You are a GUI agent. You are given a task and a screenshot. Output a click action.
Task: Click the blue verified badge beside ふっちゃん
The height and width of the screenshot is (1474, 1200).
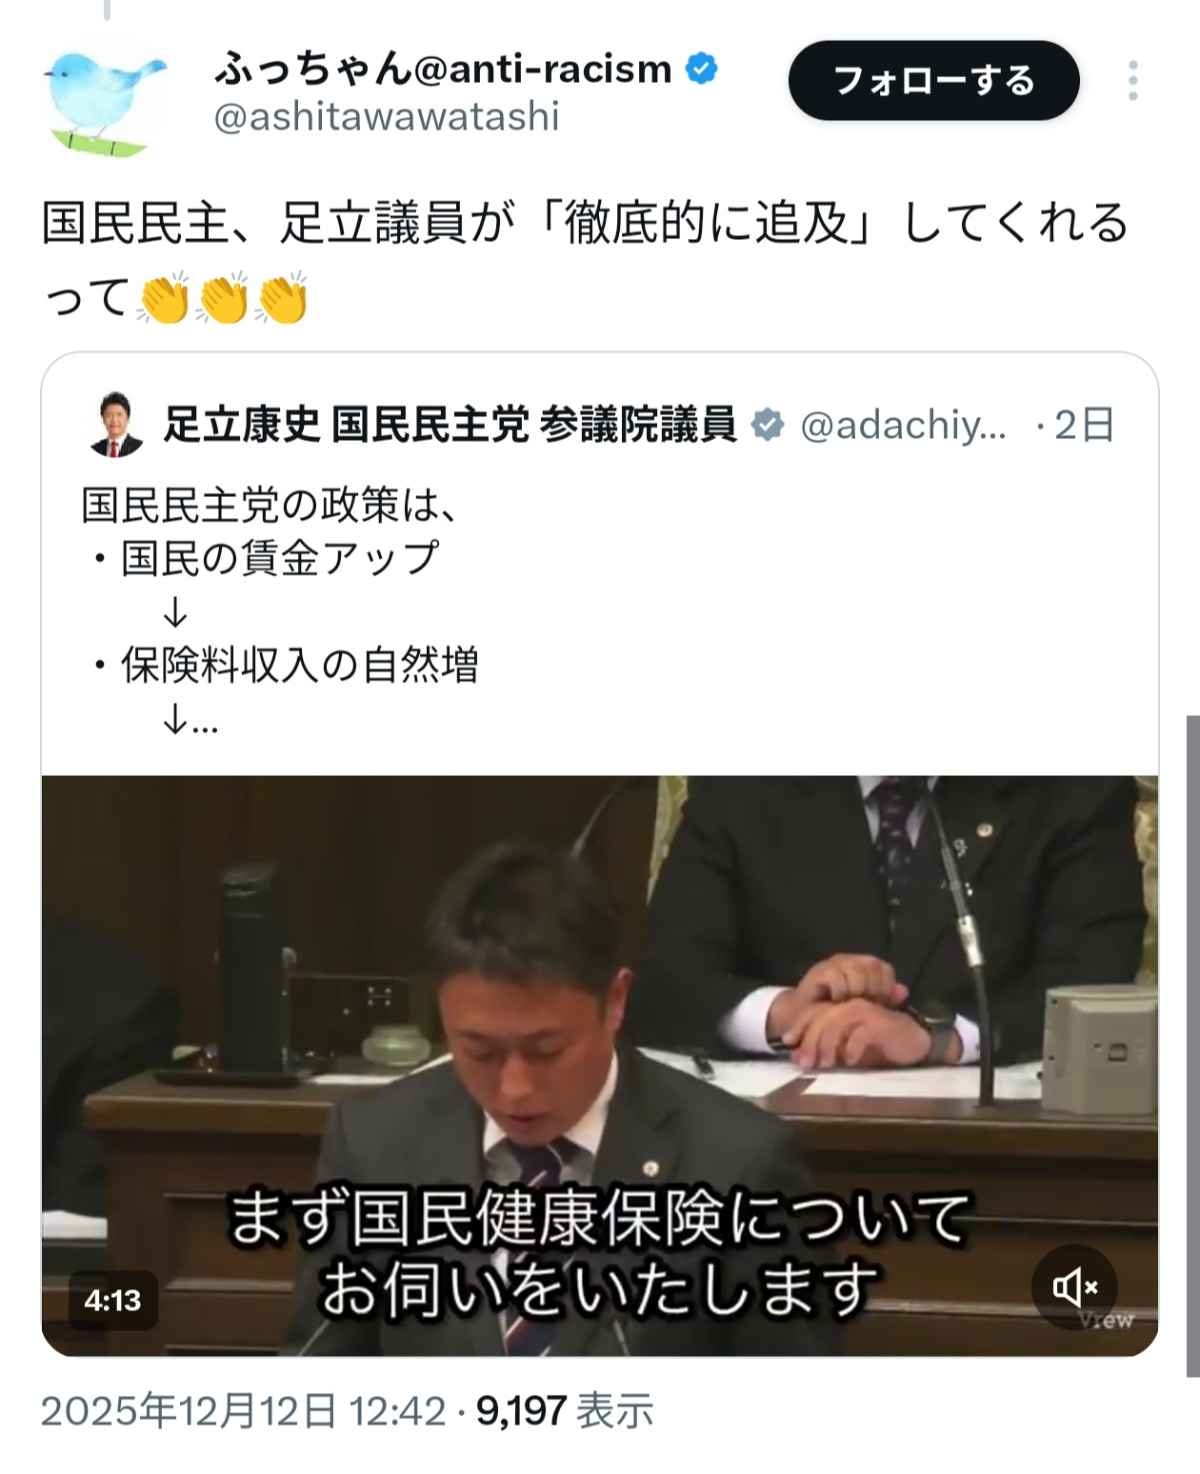[x=702, y=69]
